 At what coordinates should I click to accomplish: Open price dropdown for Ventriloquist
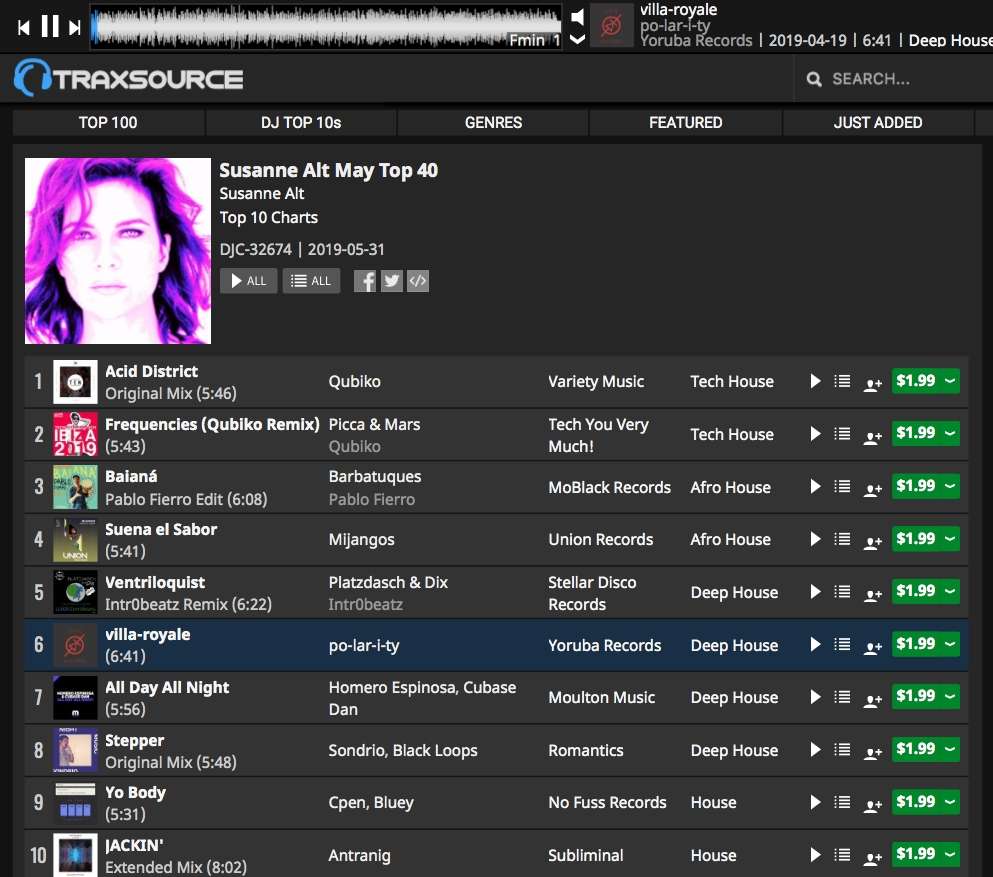click(950, 591)
